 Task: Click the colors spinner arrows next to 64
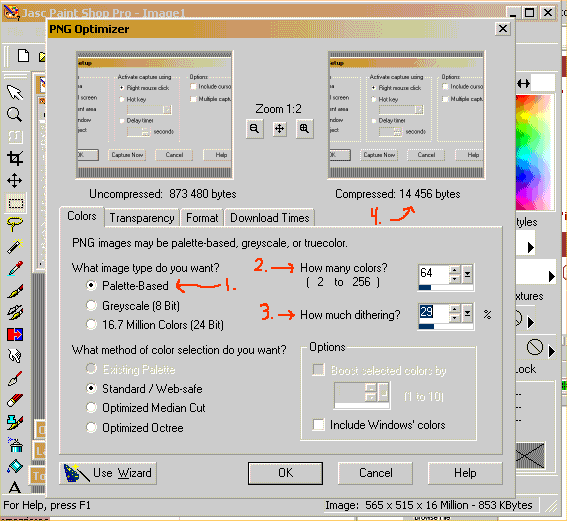[x=455, y=274]
